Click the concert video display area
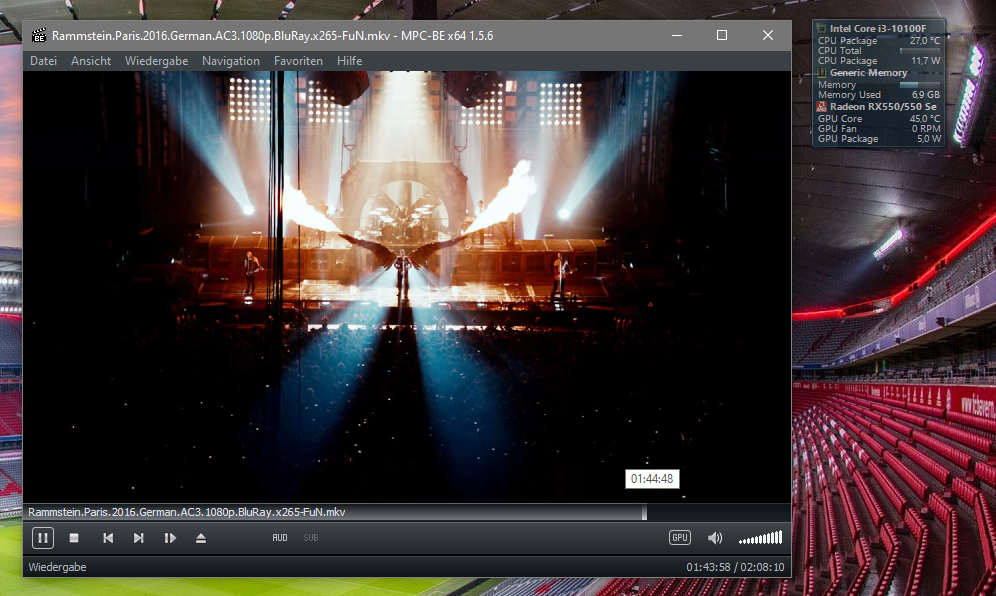Image resolution: width=996 pixels, height=596 pixels. click(407, 286)
